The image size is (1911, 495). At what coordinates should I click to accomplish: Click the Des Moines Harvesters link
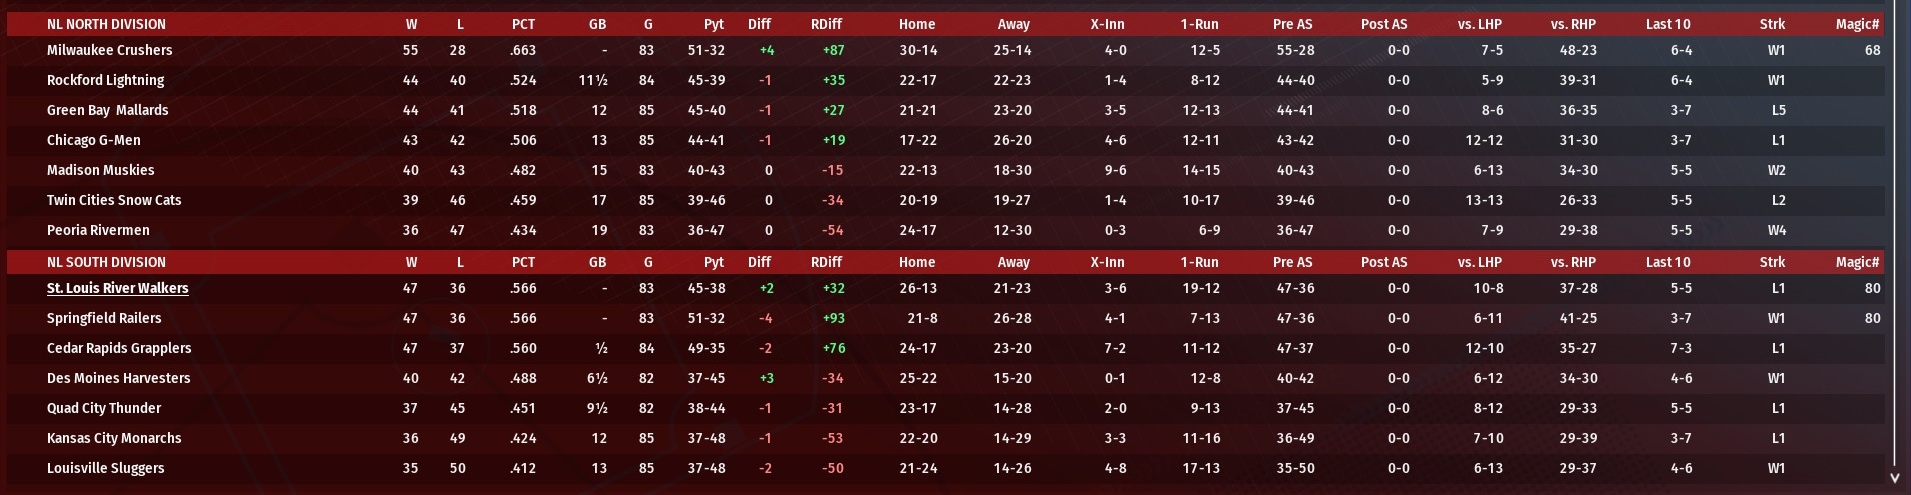click(118, 378)
